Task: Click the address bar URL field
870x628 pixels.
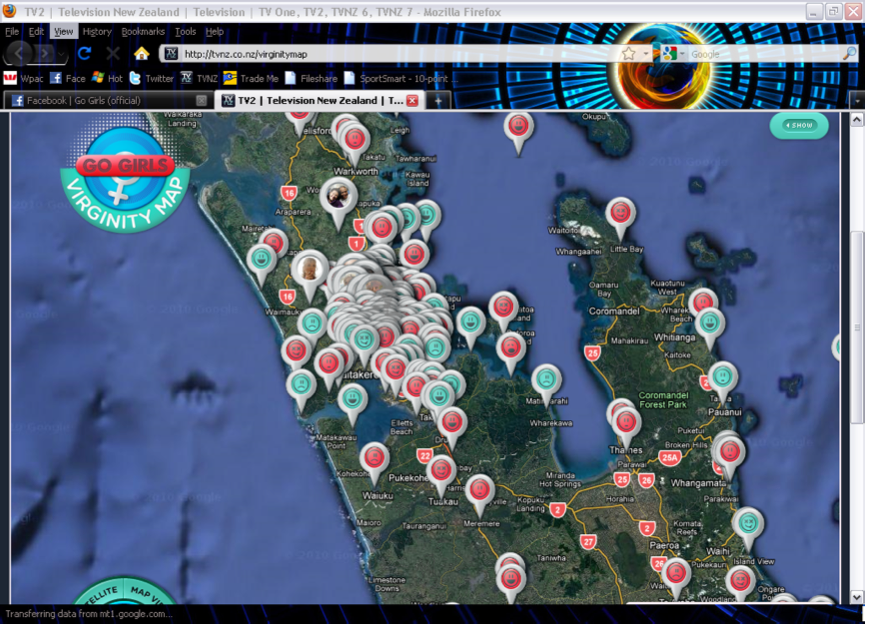Action: click(x=405, y=54)
